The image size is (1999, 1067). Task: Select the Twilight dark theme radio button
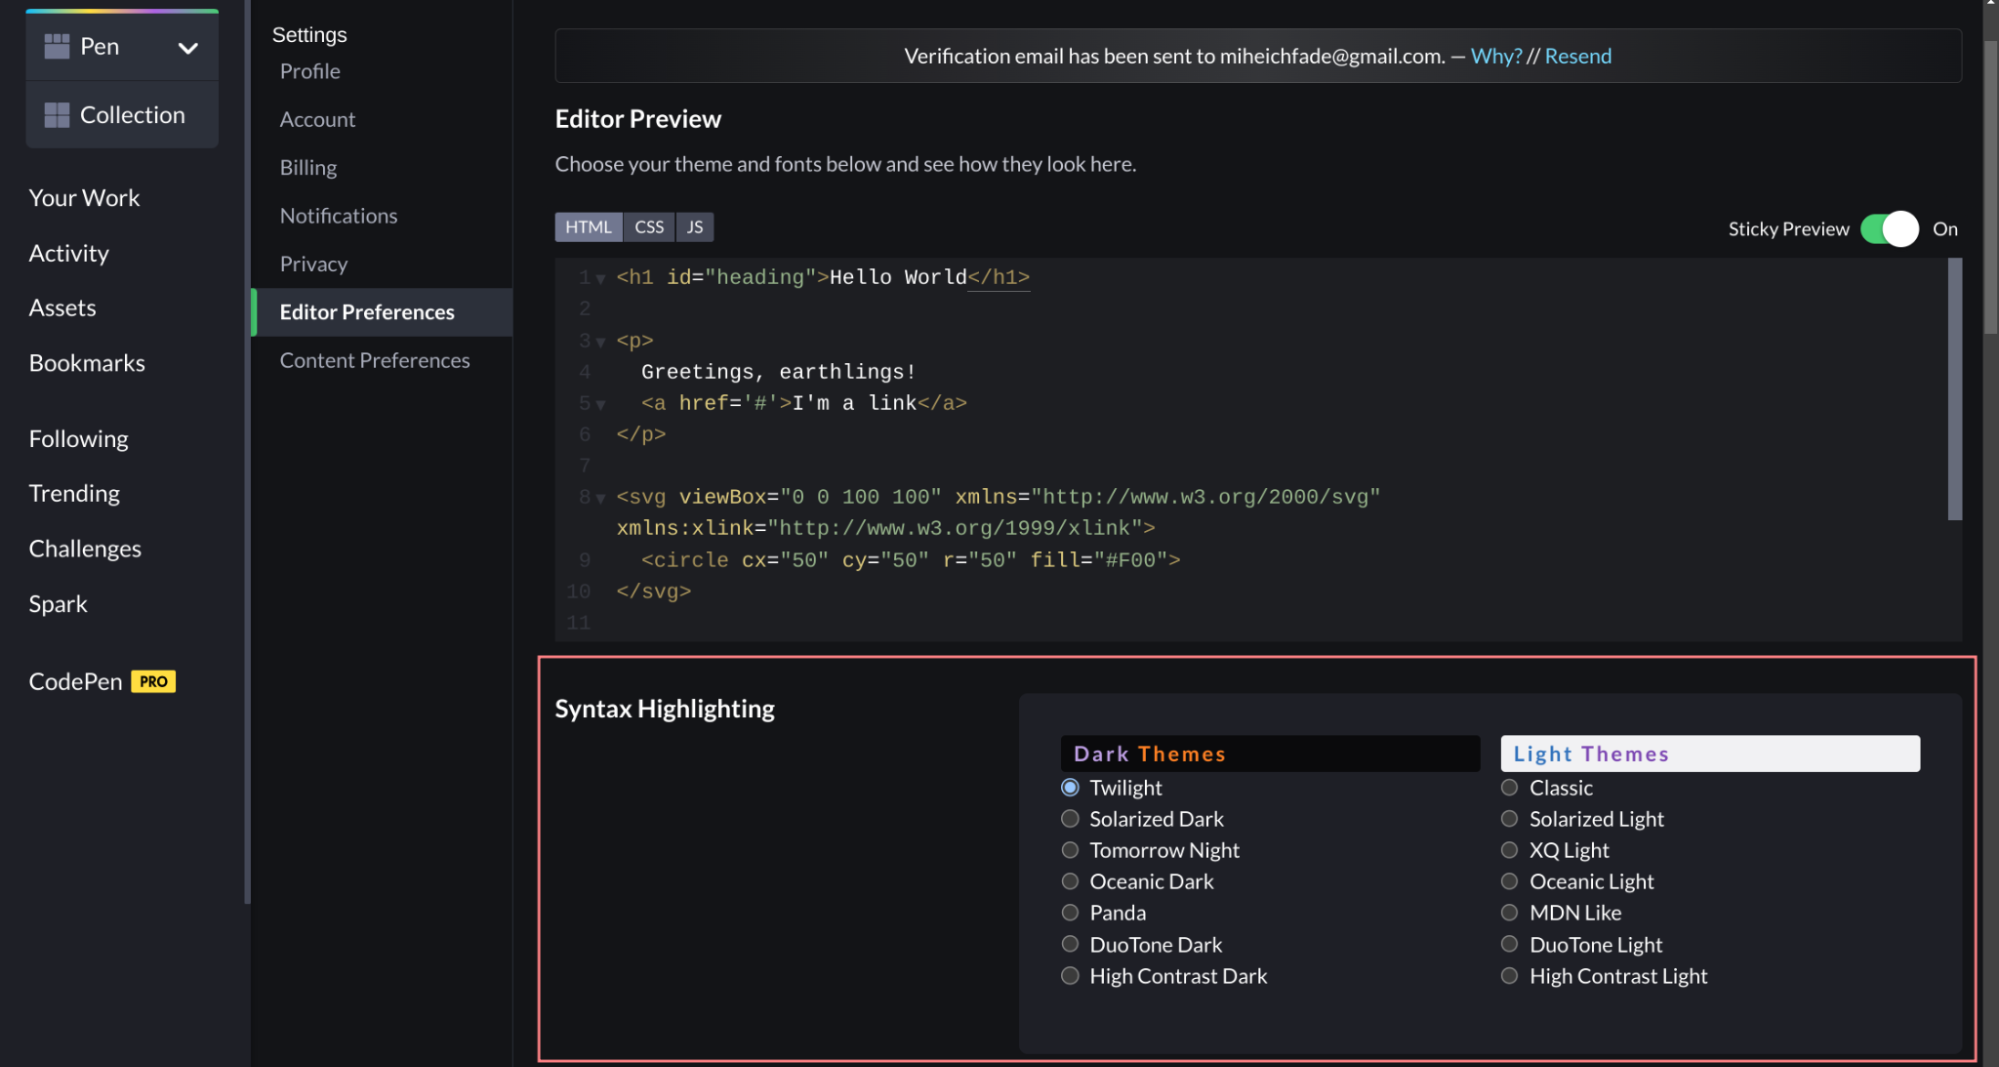point(1070,787)
